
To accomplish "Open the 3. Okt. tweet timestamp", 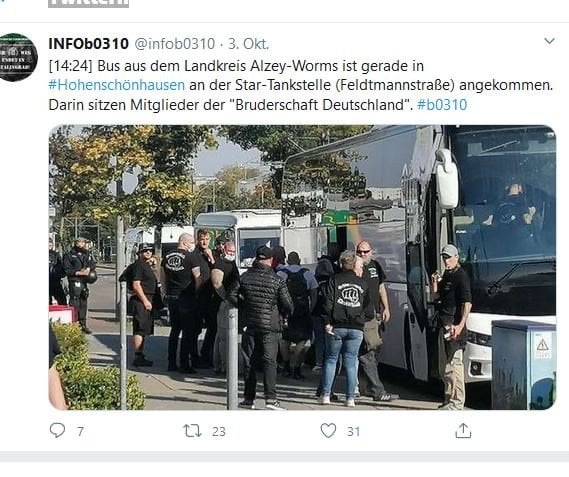I will coord(249,44).
